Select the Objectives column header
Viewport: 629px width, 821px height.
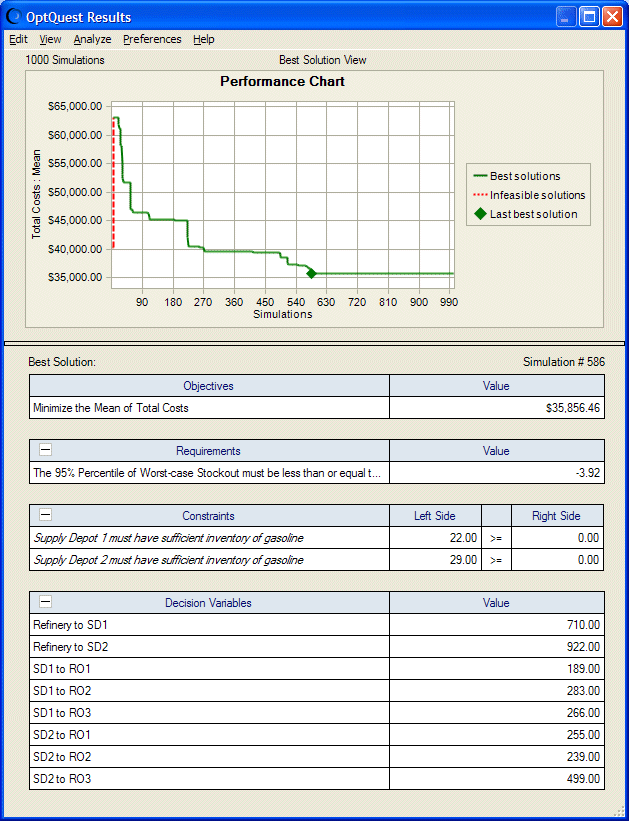[x=209, y=386]
